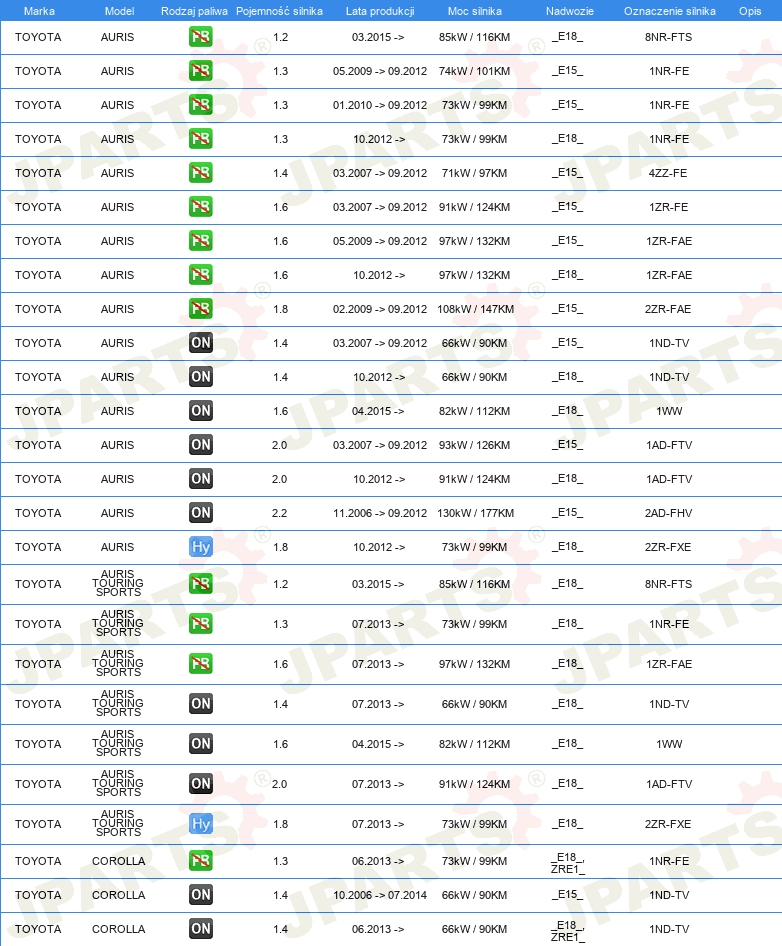This screenshot has width=782, height=946.
Task: Click petrol icon in the 2ZR-FAE row
Action: [x=200, y=309]
